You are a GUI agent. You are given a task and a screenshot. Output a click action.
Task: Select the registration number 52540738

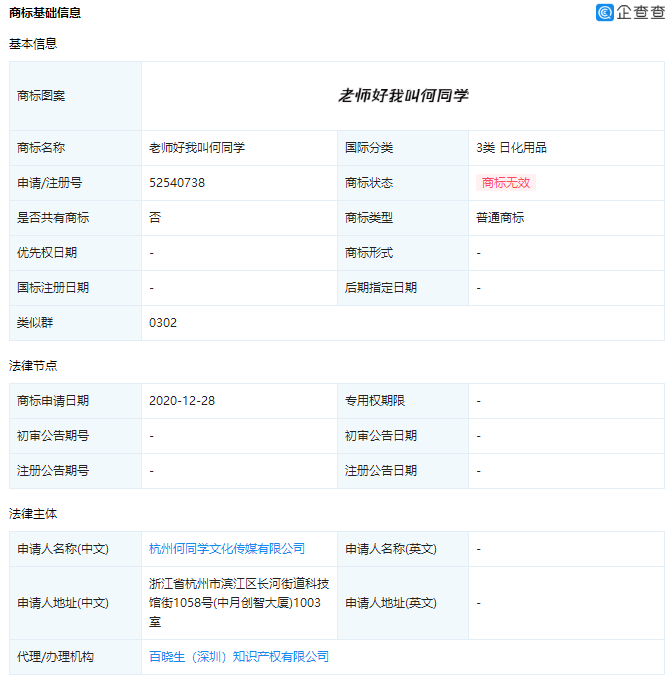click(x=177, y=183)
